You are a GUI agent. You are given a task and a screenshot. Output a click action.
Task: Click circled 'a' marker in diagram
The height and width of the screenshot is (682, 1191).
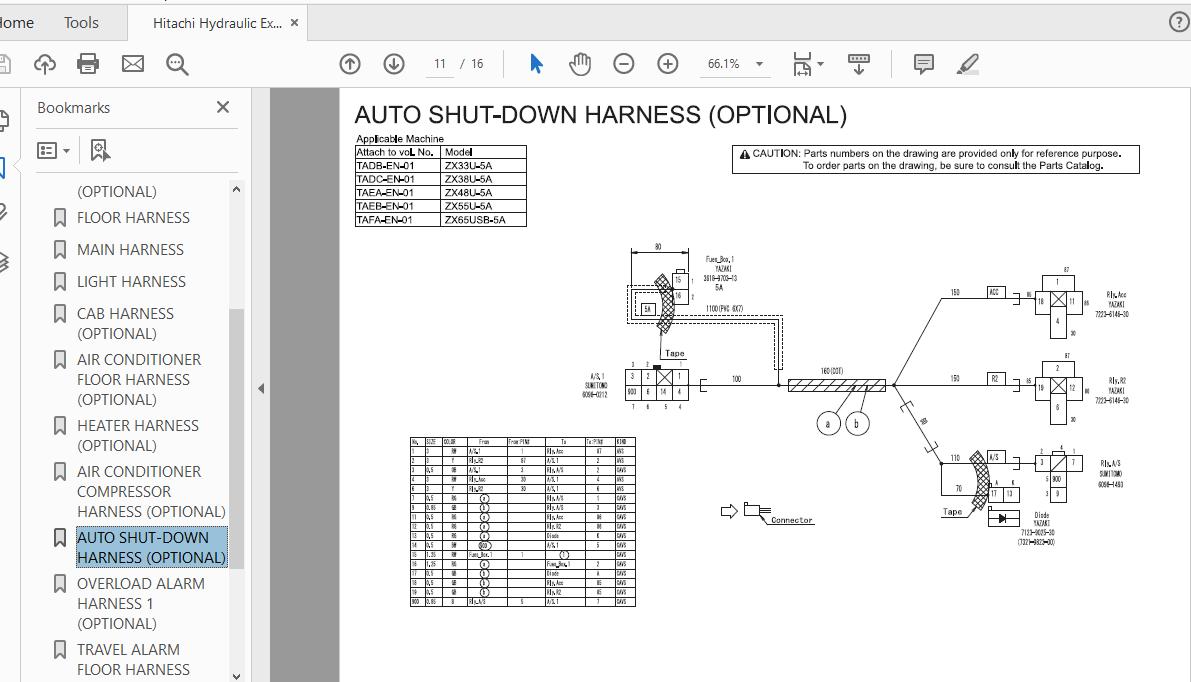tap(828, 424)
